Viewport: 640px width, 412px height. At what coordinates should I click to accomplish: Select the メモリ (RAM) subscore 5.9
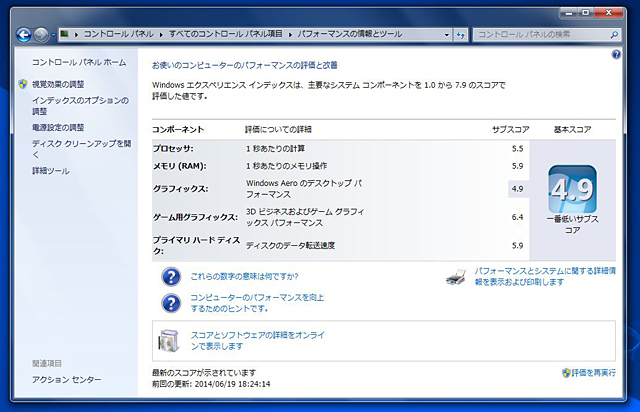[x=518, y=166]
